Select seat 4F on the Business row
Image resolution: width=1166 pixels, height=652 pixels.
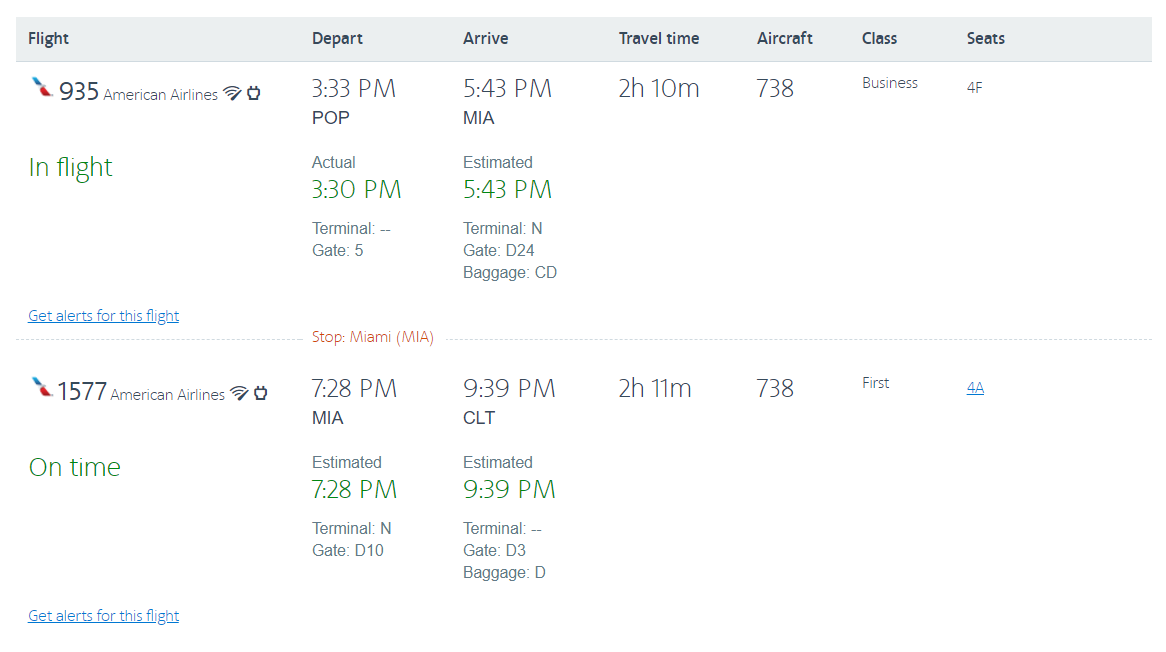click(974, 88)
